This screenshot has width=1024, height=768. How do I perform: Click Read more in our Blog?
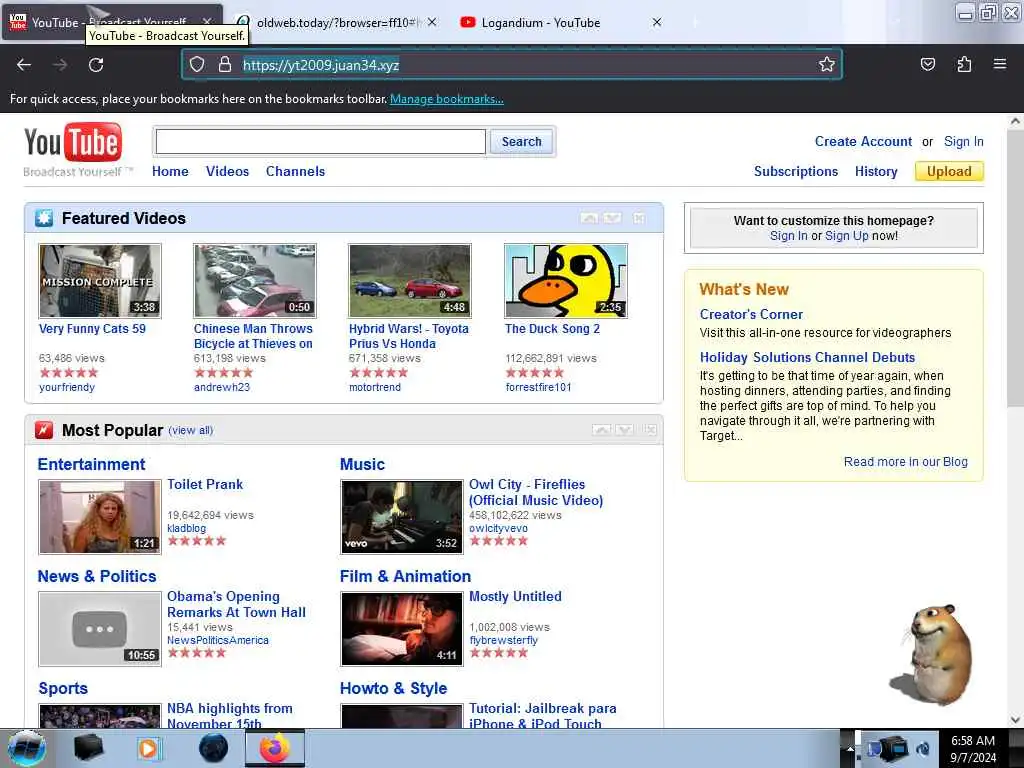[x=905, y=462]
